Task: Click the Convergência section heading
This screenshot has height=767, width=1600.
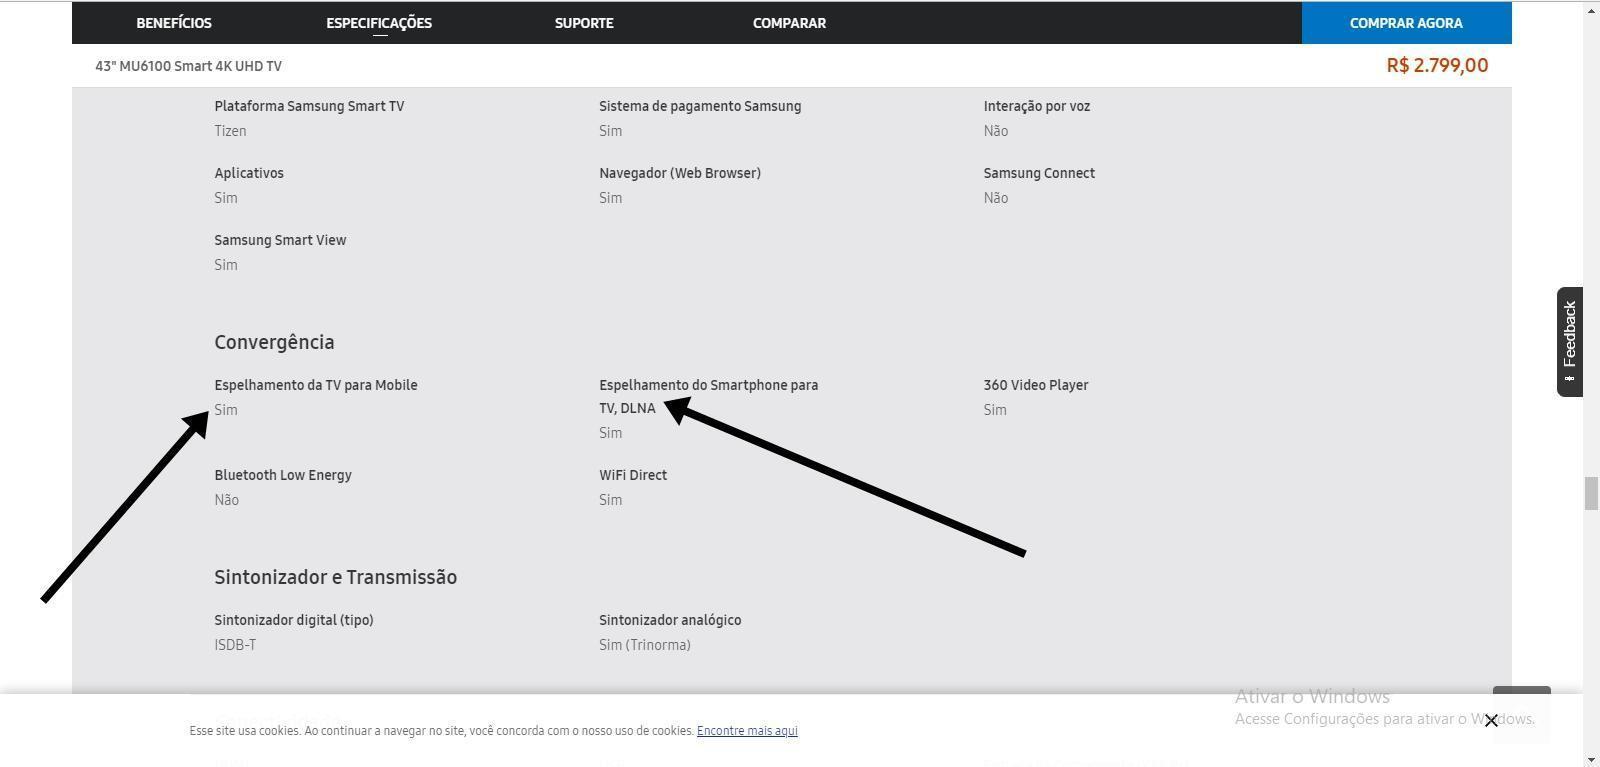Action: 274,342
